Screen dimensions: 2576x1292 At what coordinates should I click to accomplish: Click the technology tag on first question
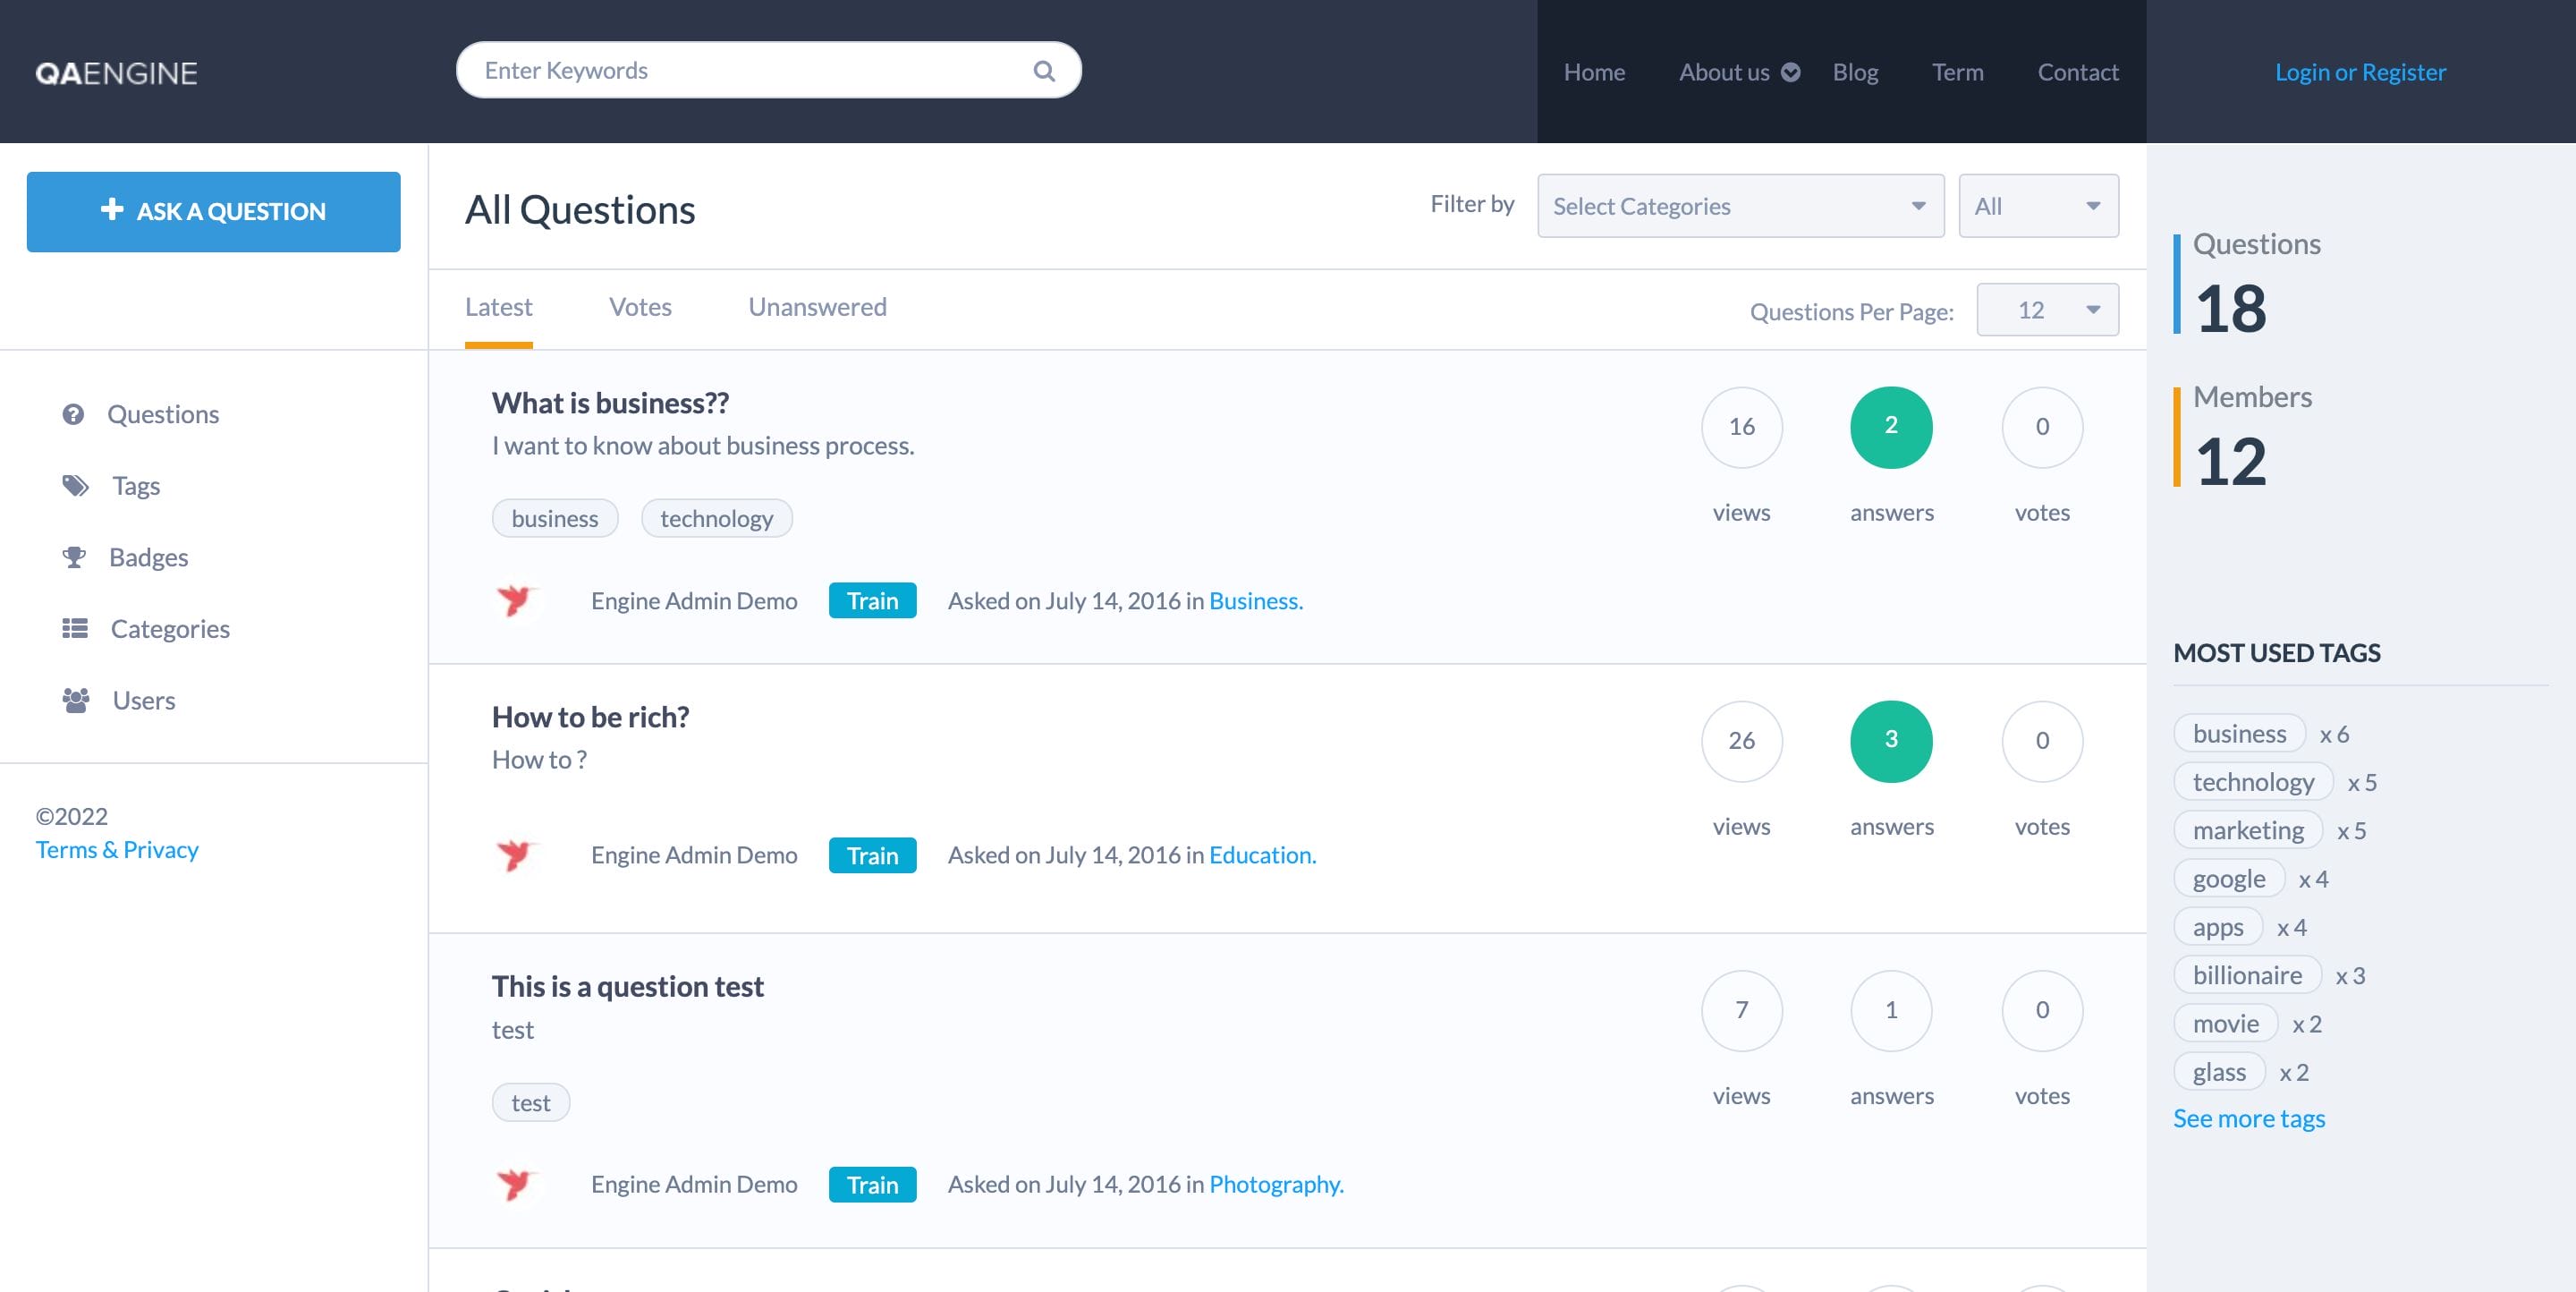[x=716, y=518]
